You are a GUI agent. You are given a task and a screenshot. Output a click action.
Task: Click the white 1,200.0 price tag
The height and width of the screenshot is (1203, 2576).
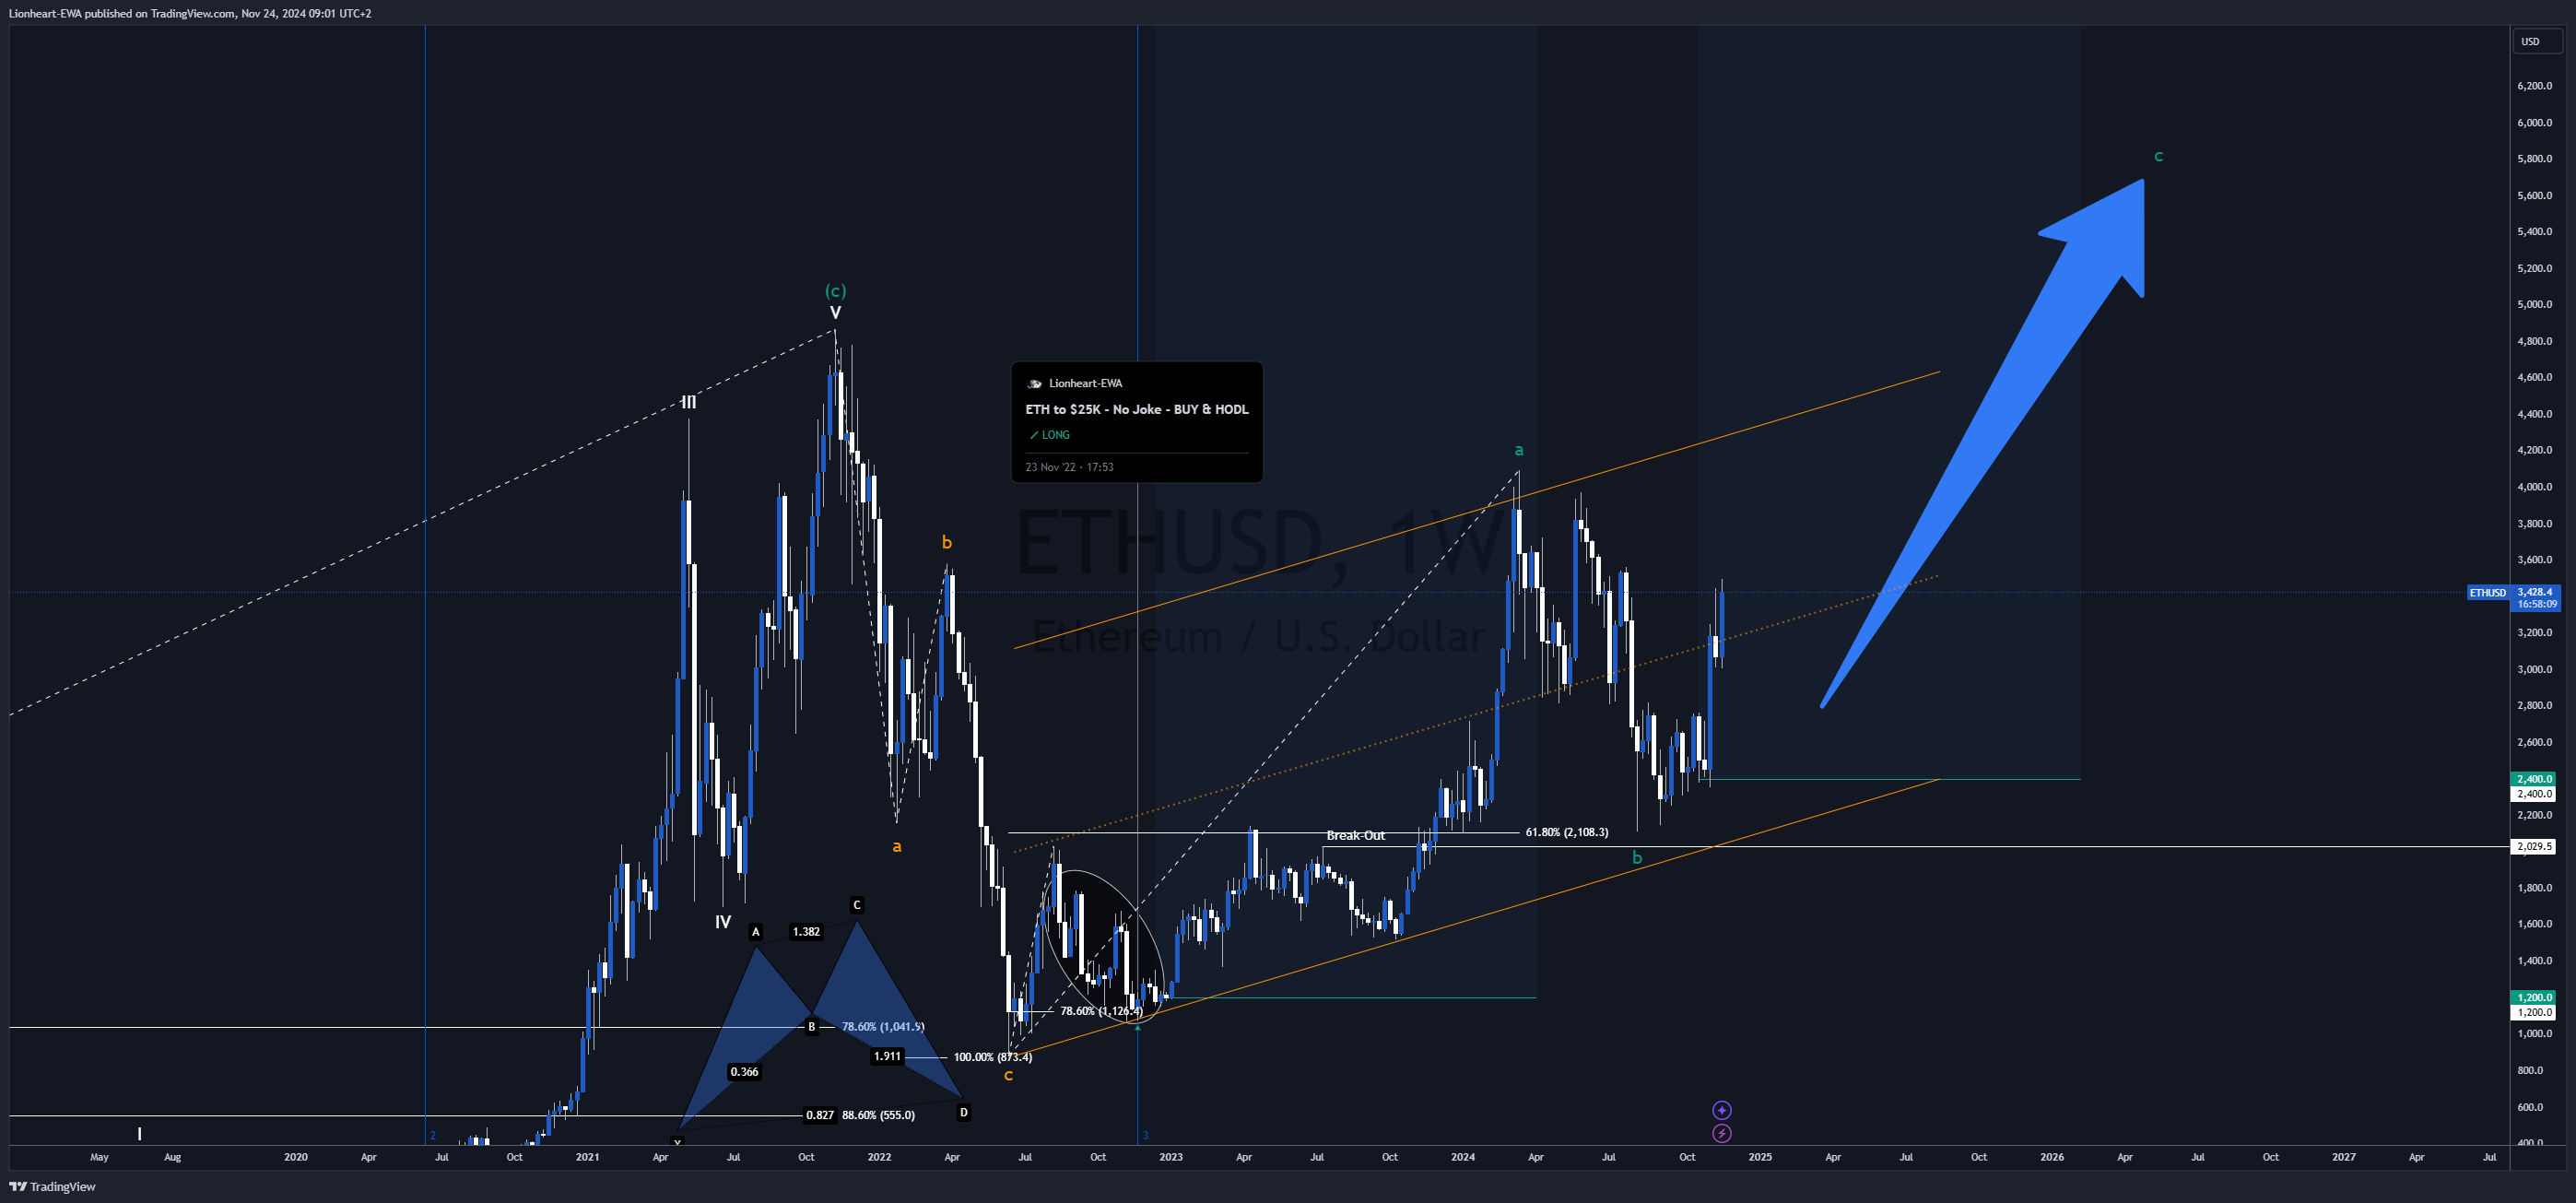click(2534, 1012)
